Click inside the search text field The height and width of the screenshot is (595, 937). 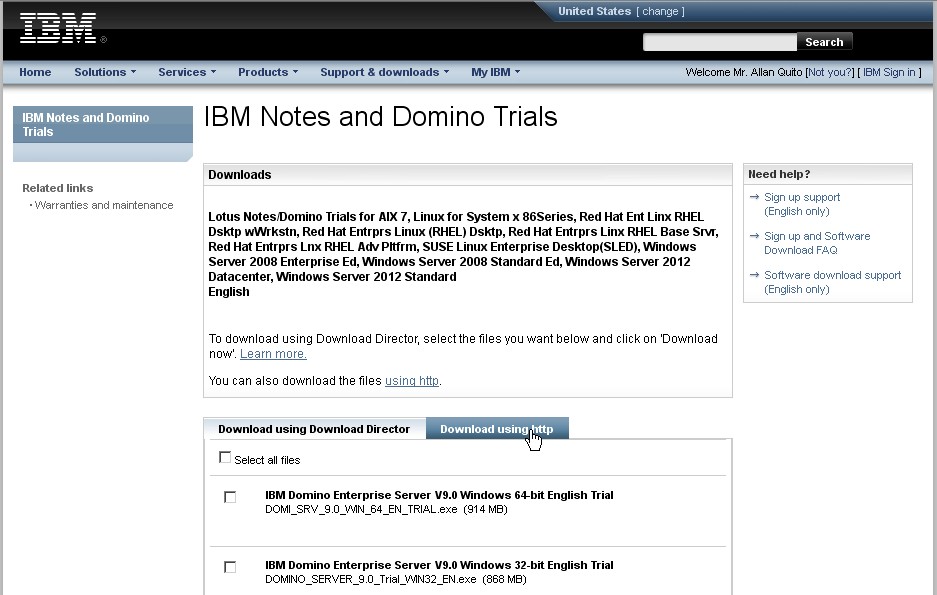719,41
